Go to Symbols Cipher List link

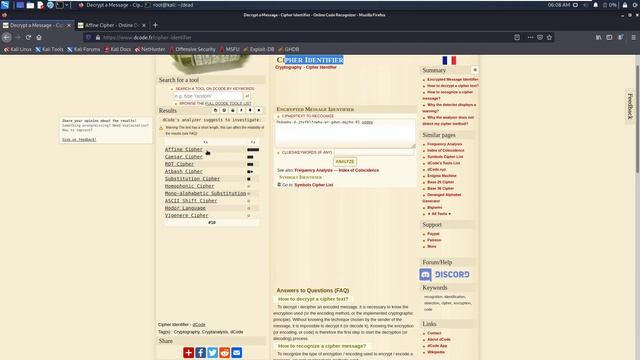pyautogui.click(x=313, y=185)
